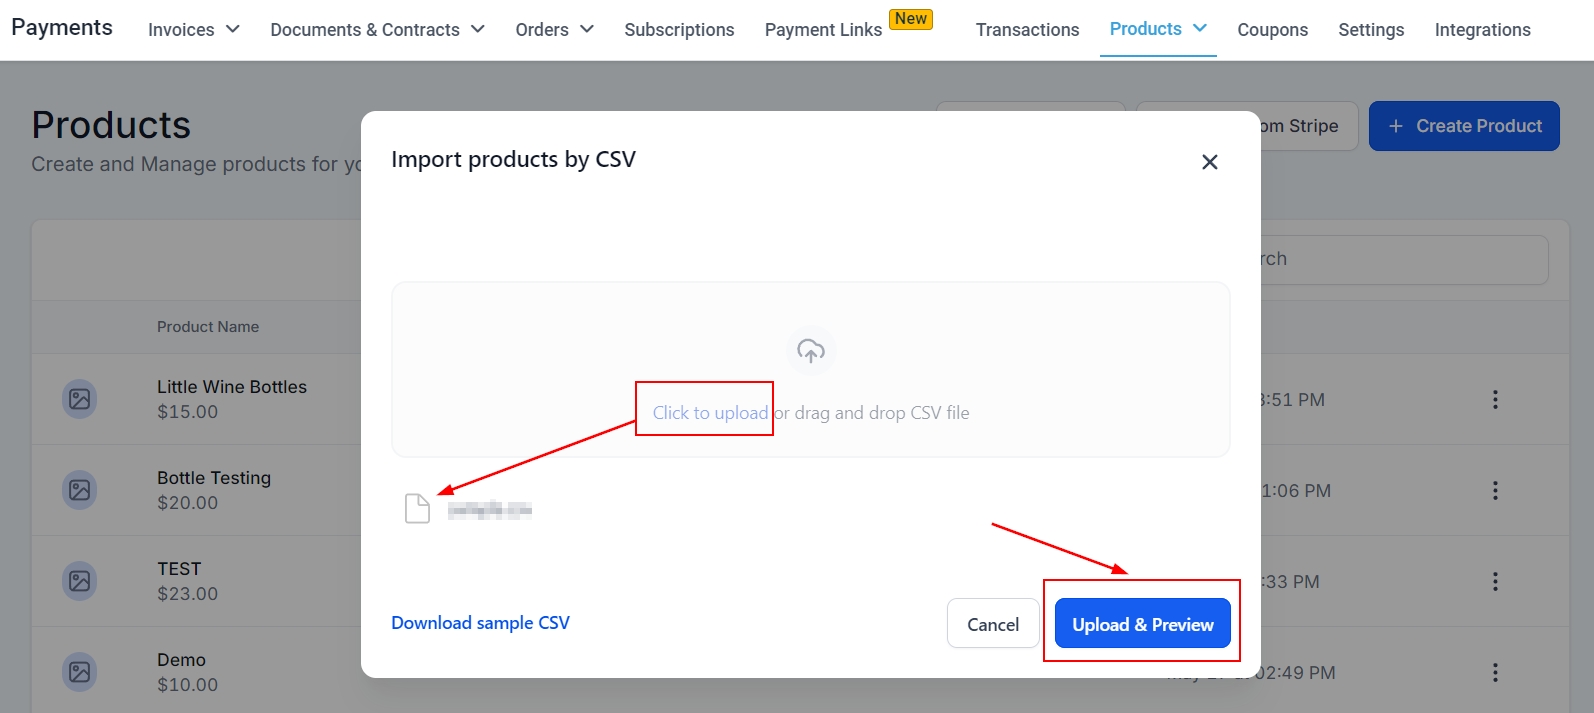Click the Download sample CSV link
Image resolution: width=1594 pixels, height=713 pixels.
pyautogui.click(x=480, y=623)
